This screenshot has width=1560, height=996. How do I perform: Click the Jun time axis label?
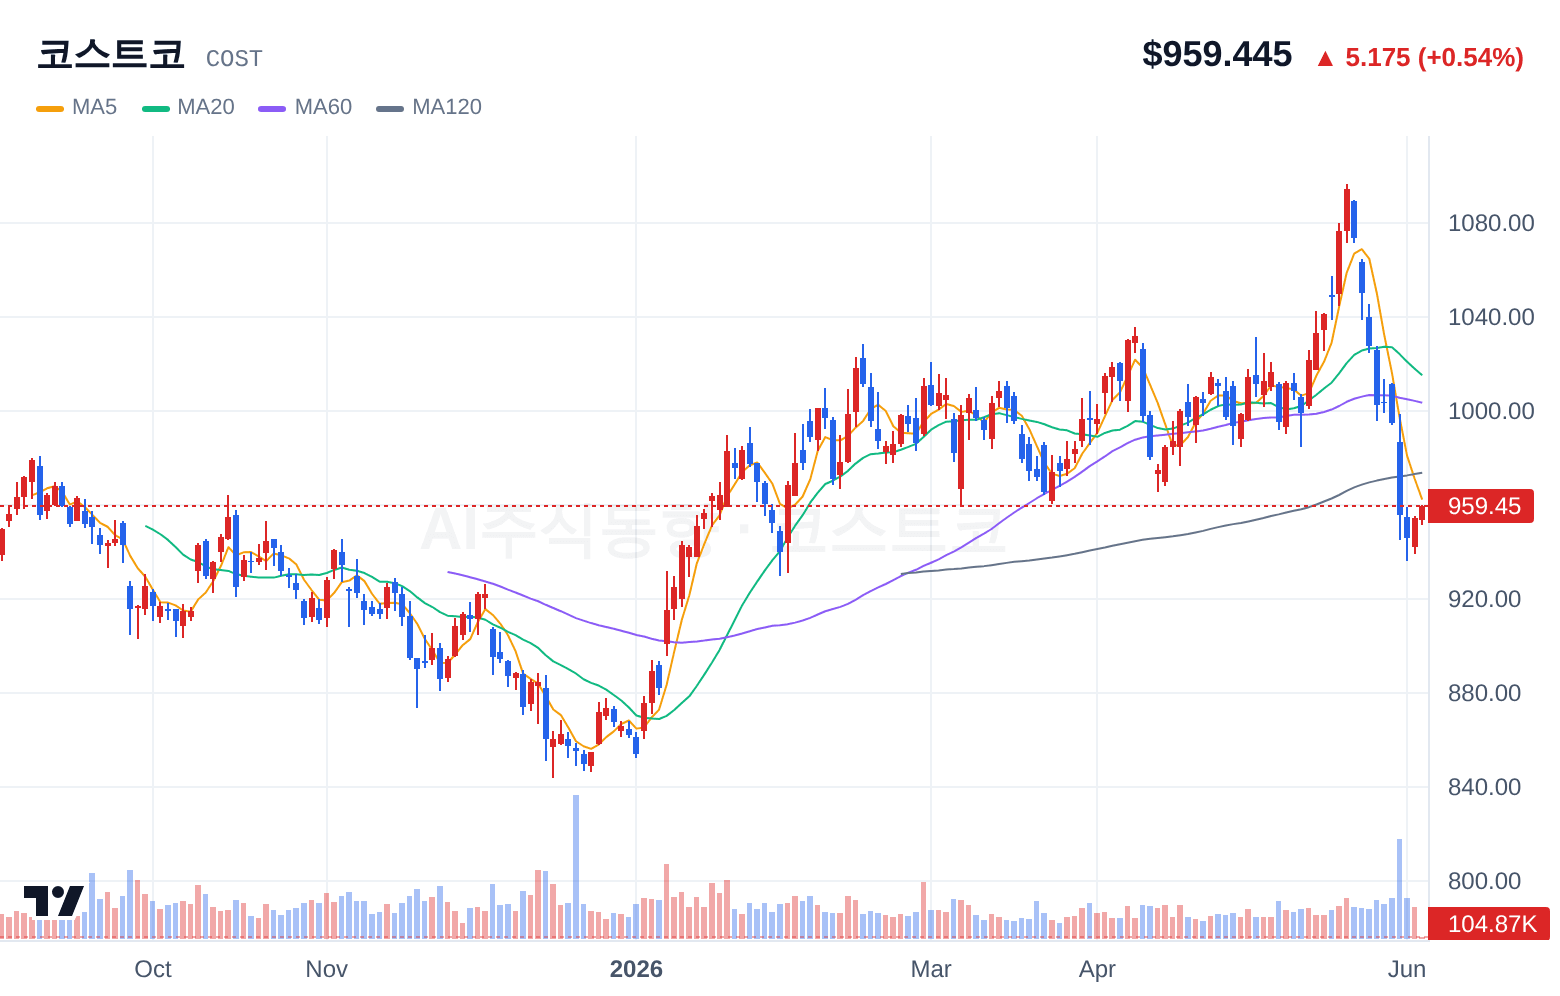[x=1407, y=969]
